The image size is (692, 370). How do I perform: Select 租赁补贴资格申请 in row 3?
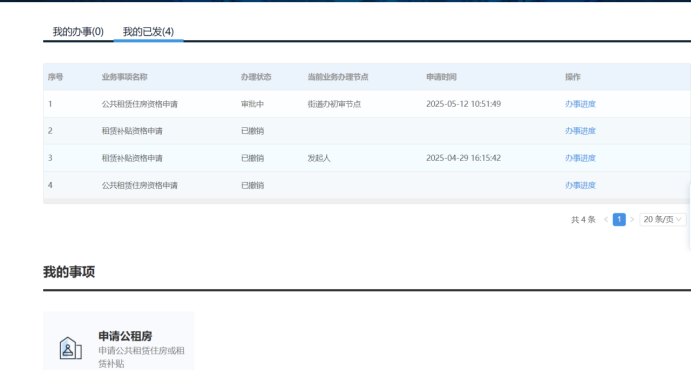[132, 158]
